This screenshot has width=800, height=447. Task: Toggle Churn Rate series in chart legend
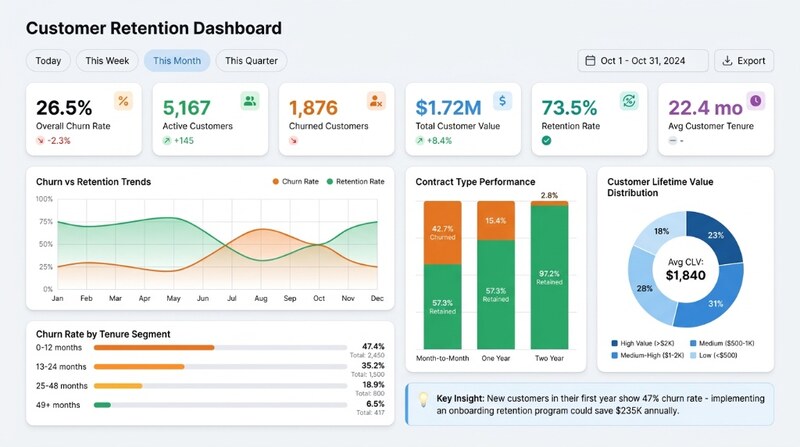[x=295, y=182]
